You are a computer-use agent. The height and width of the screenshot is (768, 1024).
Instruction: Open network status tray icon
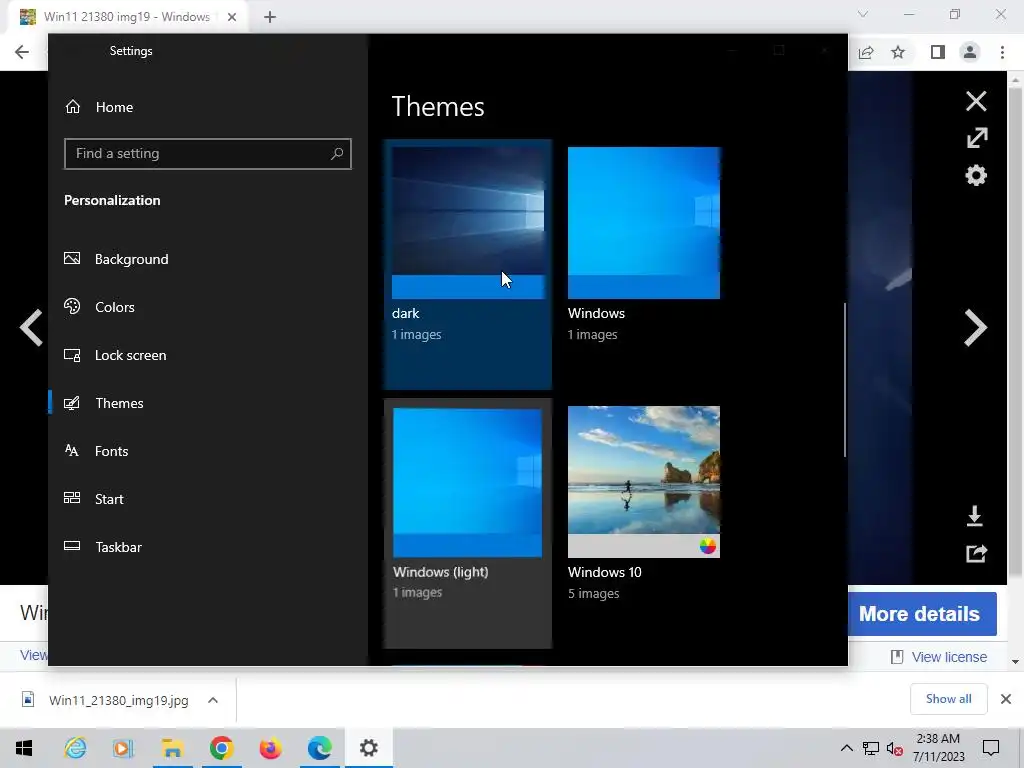[x=871, y=748]
